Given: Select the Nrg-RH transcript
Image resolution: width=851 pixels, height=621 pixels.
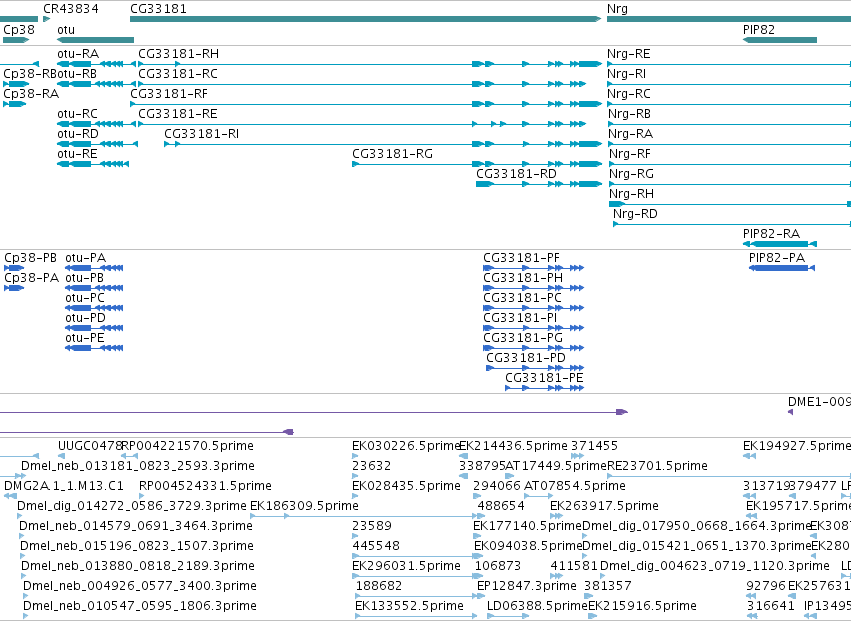Looking at the screenshot, I should click(631, 194).
